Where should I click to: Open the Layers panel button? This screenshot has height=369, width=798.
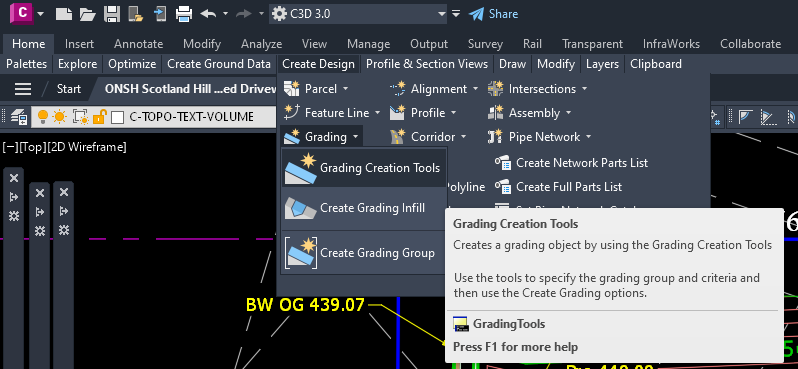602,64
